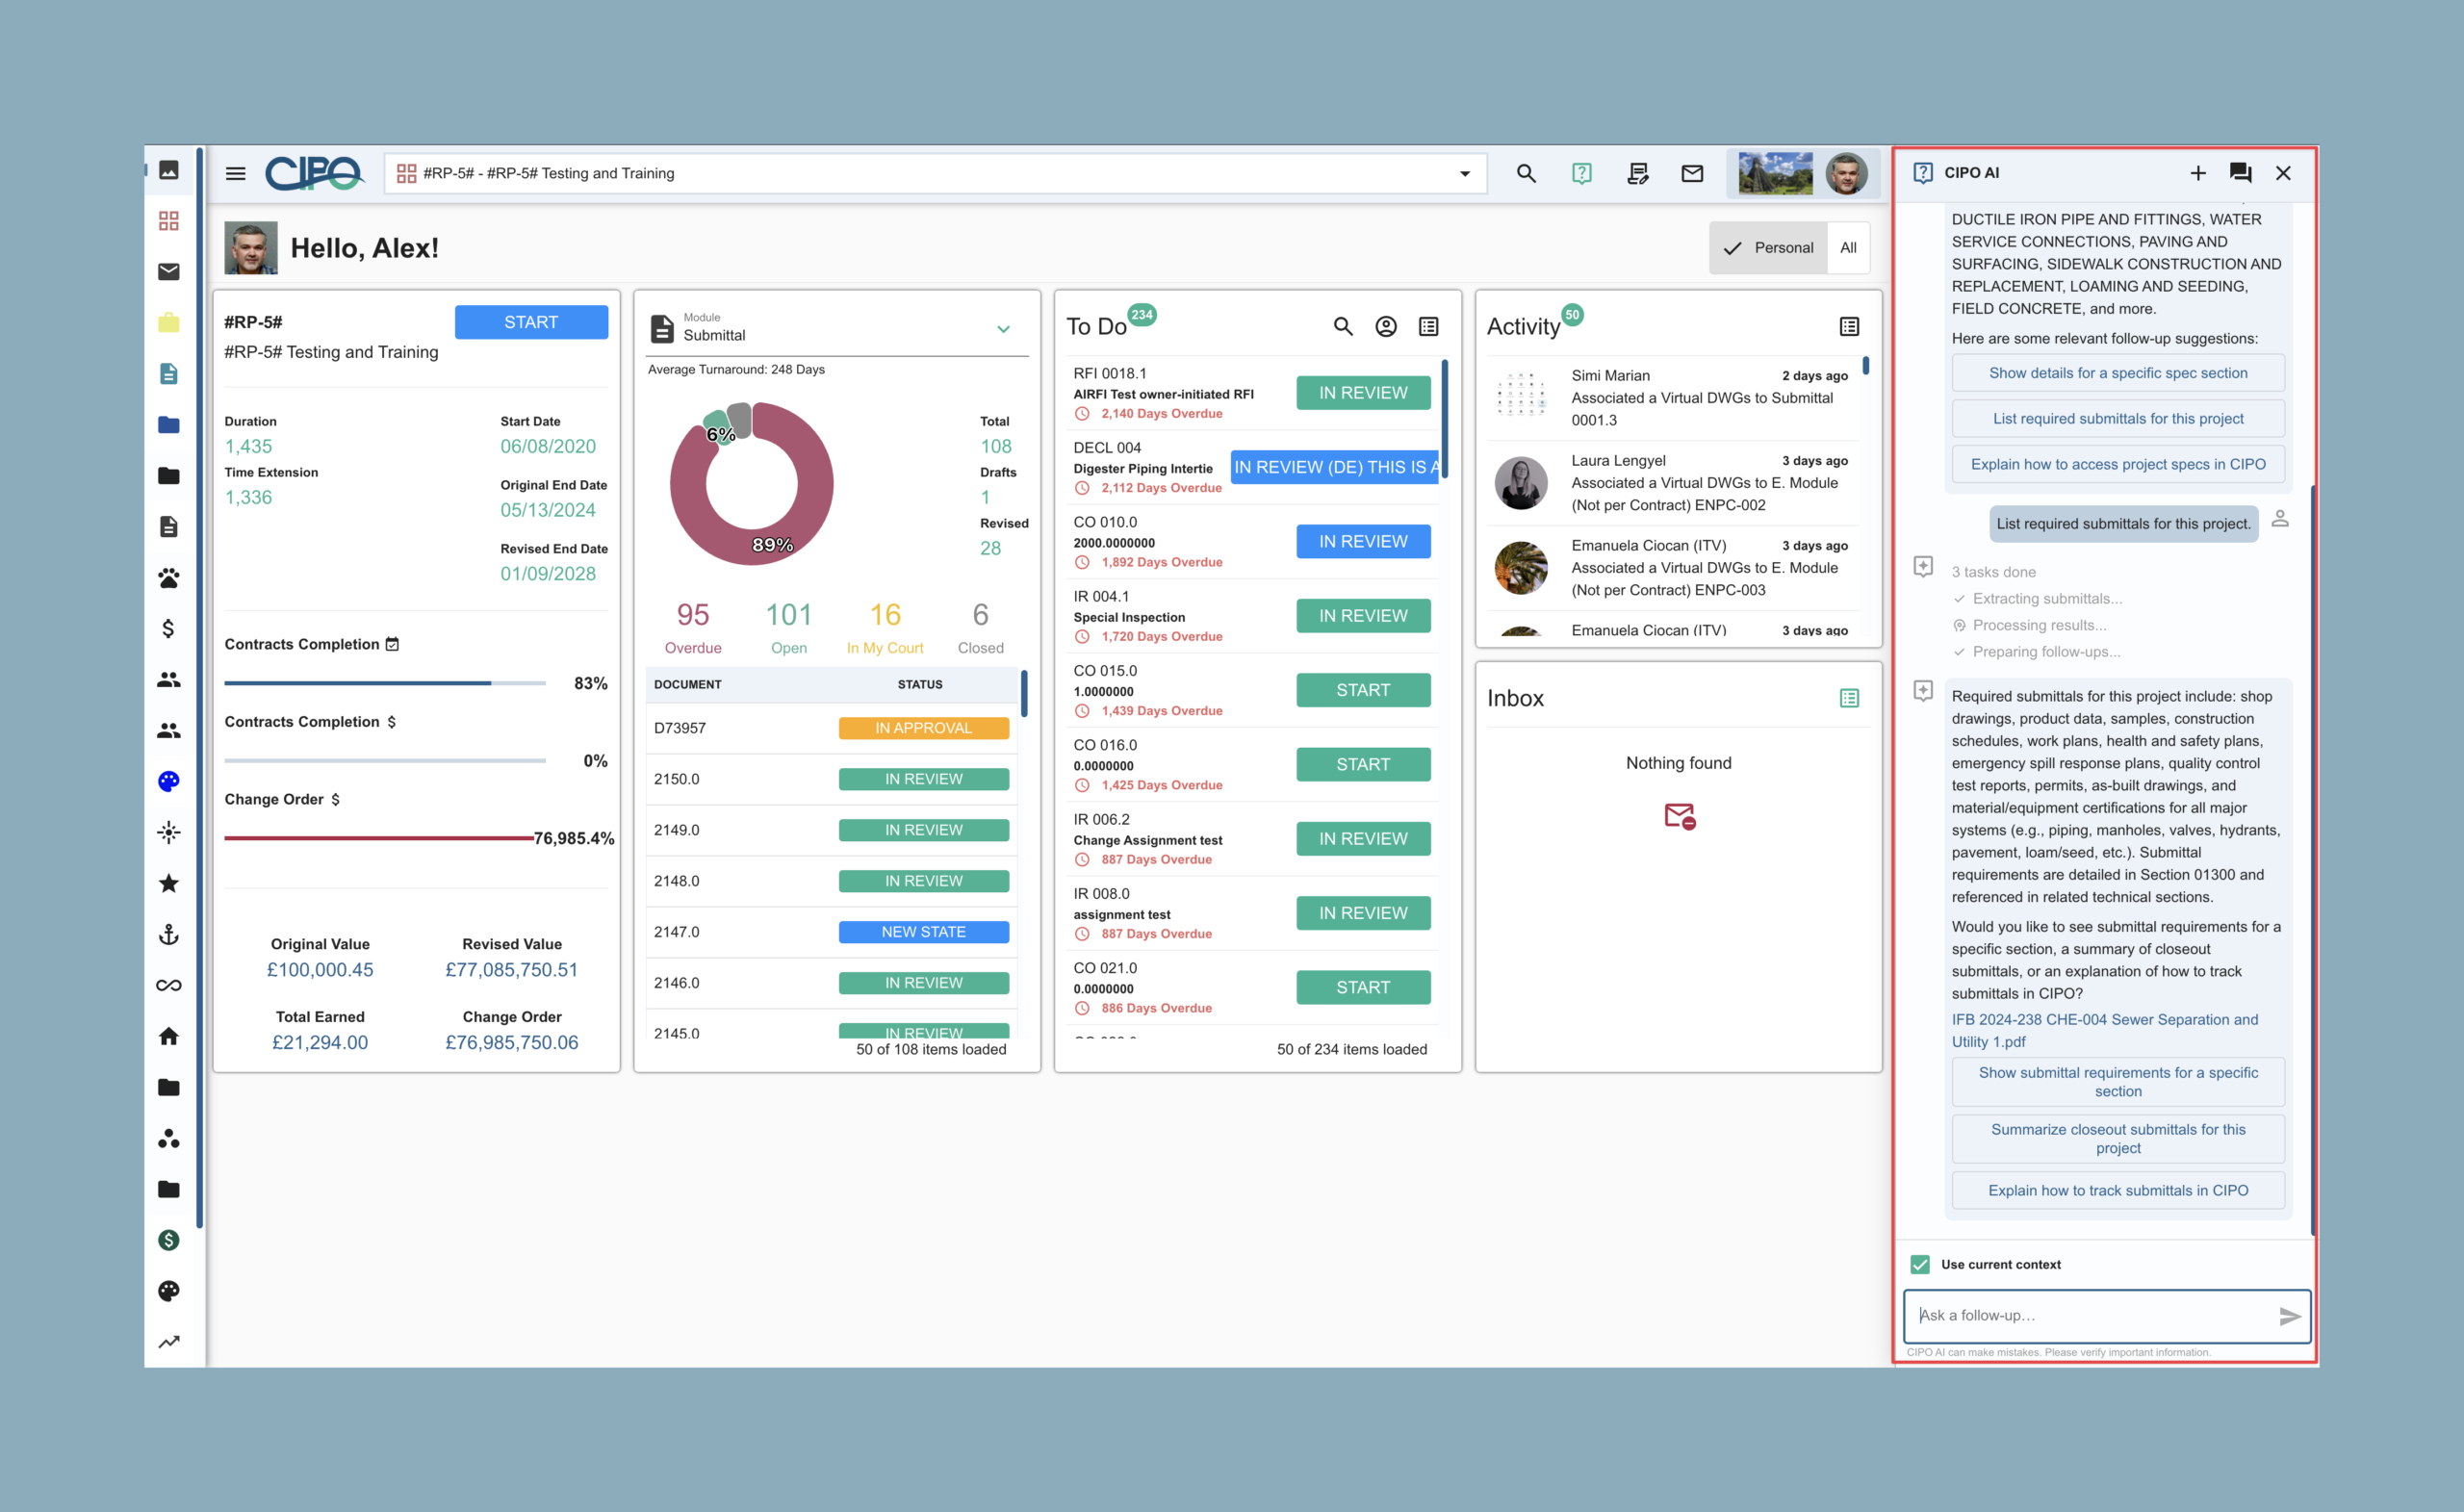
Task: Click Show details for a specific spec section
Action: click(2118, 373)
